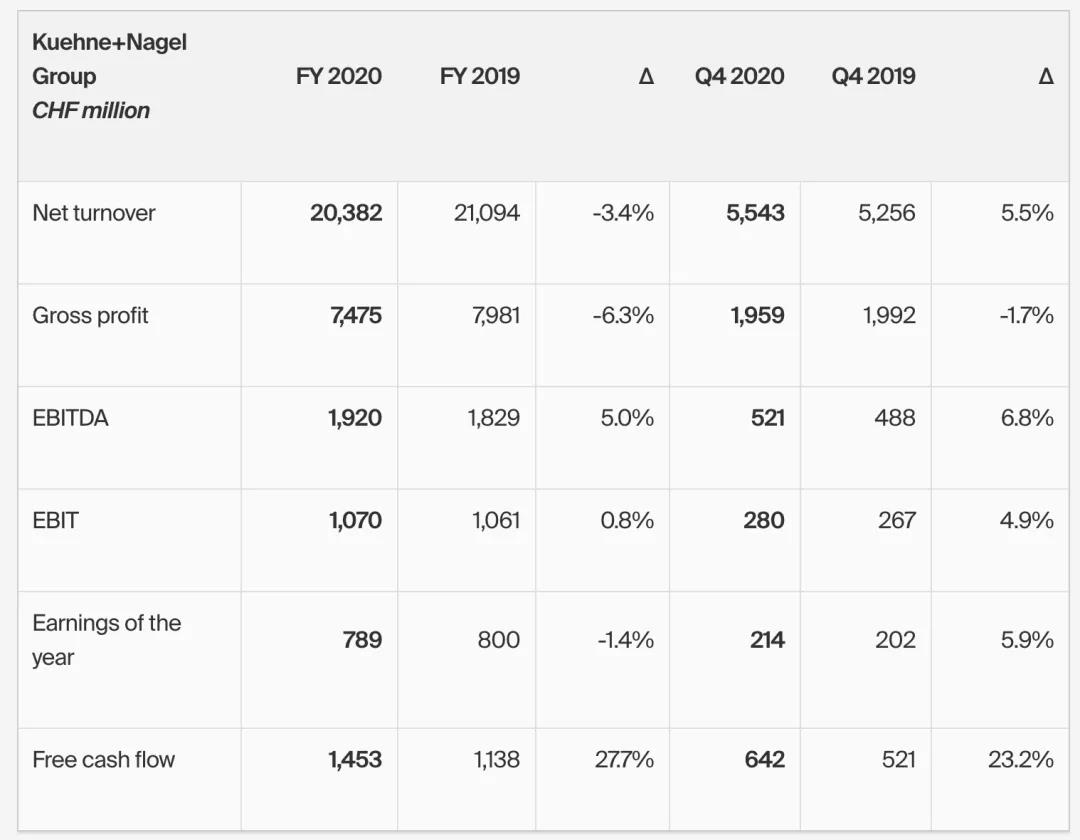Select the 1,070 EBIT value
This screenshot has height=840, width=1080.
point(355,520)
